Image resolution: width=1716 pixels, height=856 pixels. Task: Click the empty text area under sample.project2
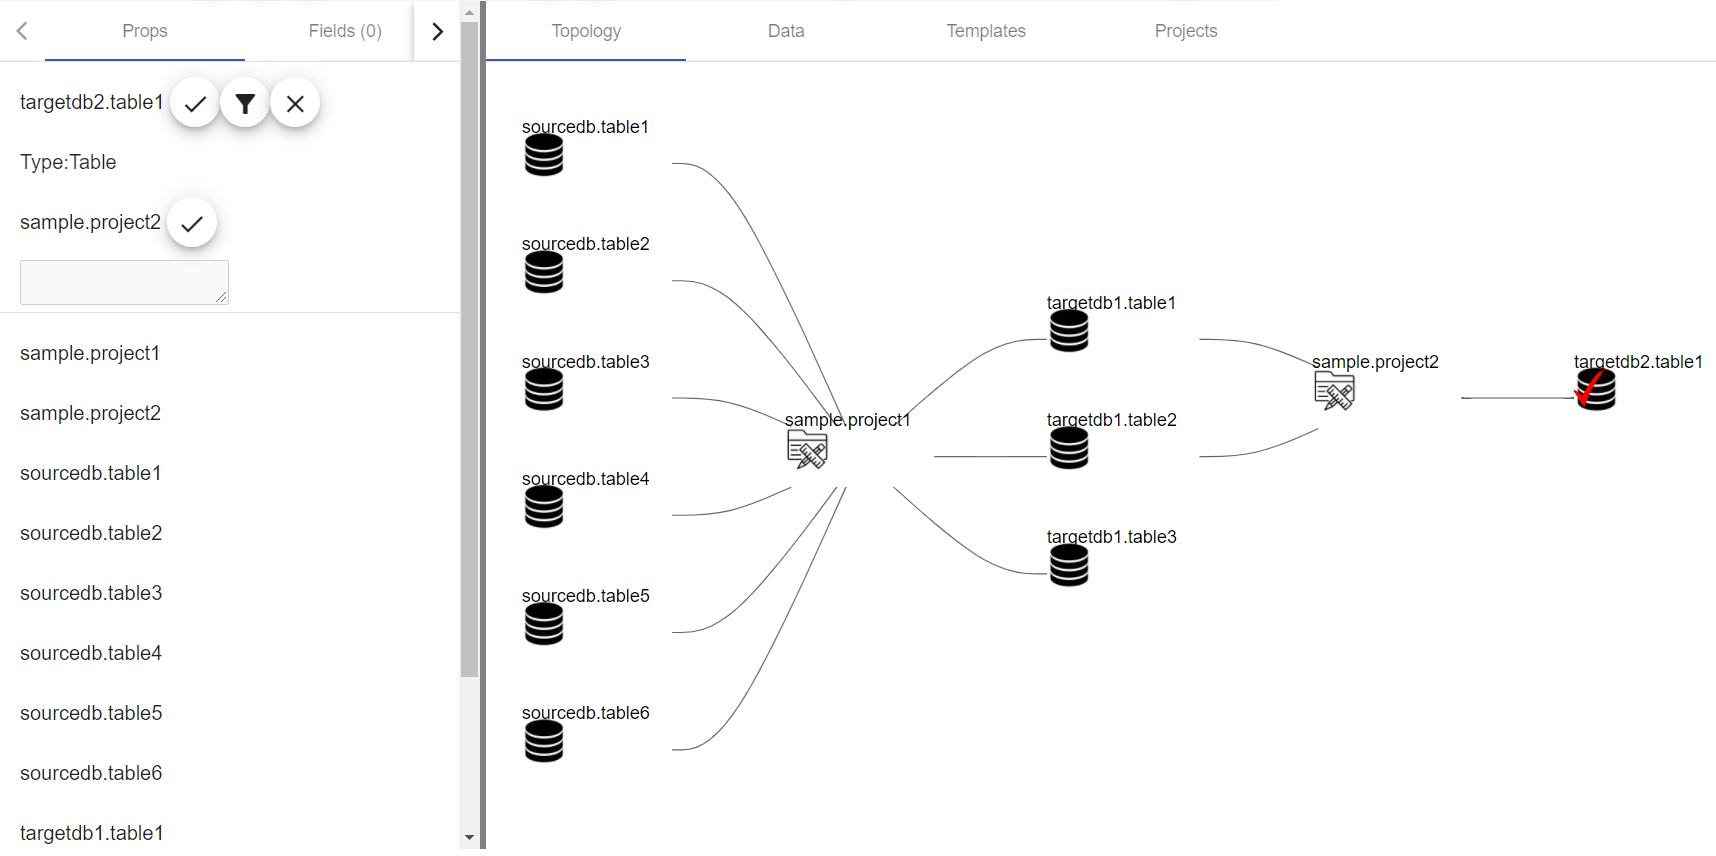[x=124, y=282]
